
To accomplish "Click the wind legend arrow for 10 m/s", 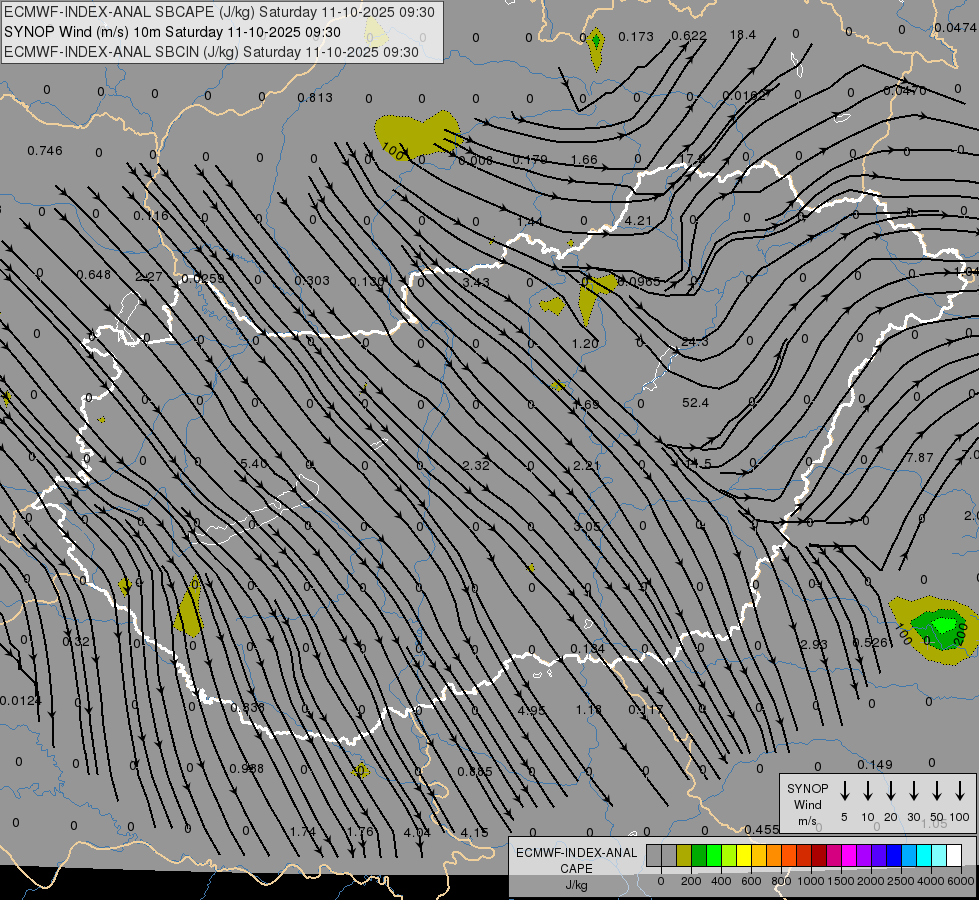I will [867, 791].
